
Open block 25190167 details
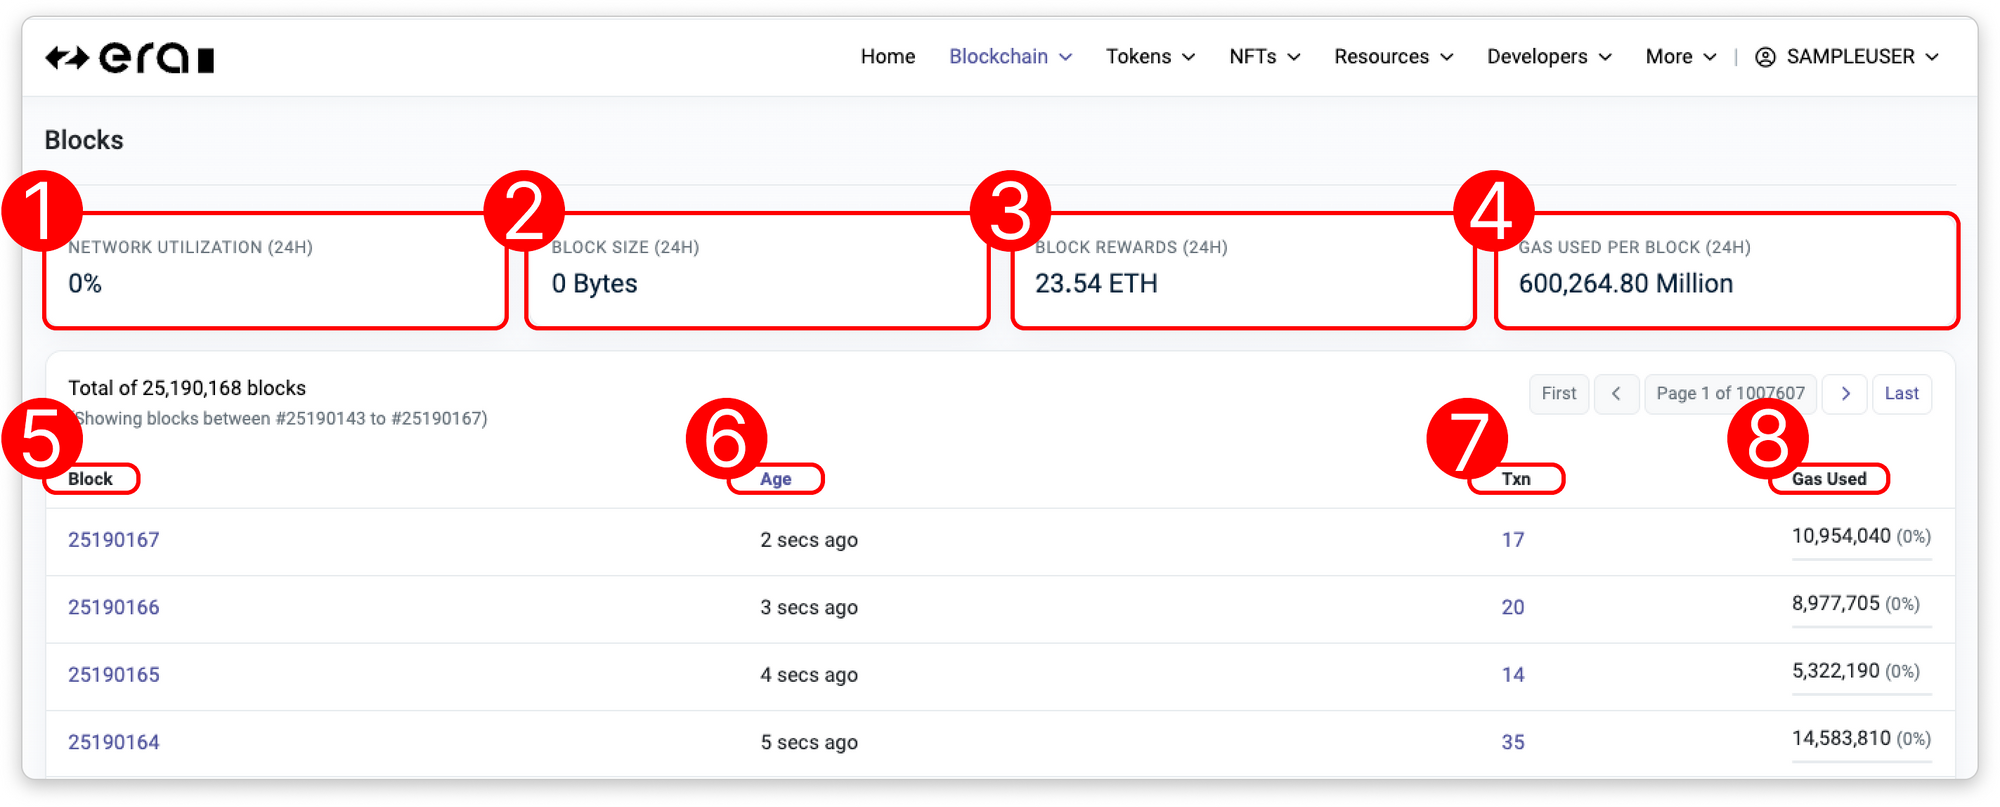114,540
